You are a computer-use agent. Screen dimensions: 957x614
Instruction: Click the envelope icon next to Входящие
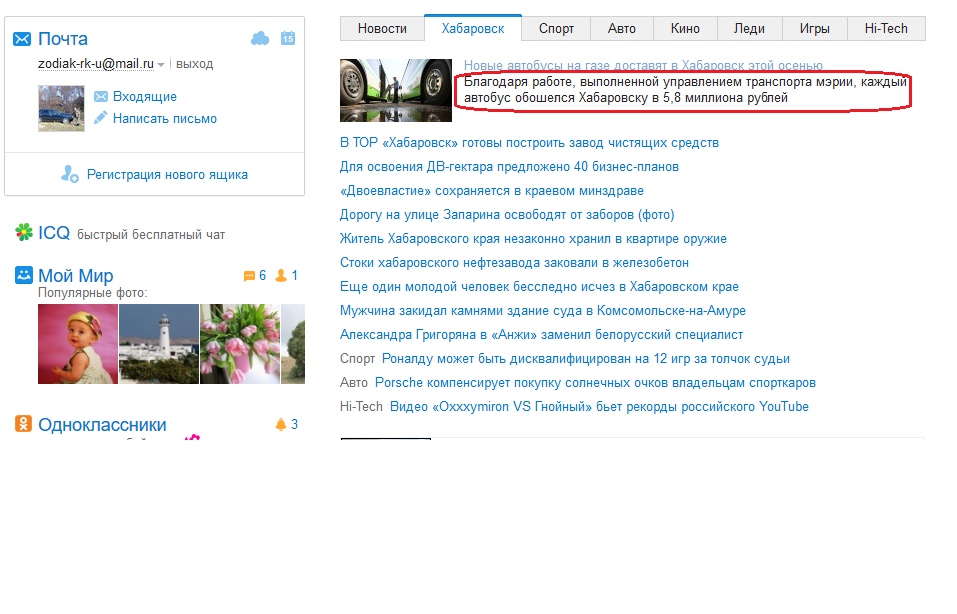pyautogui.click(x=101, y=97)
